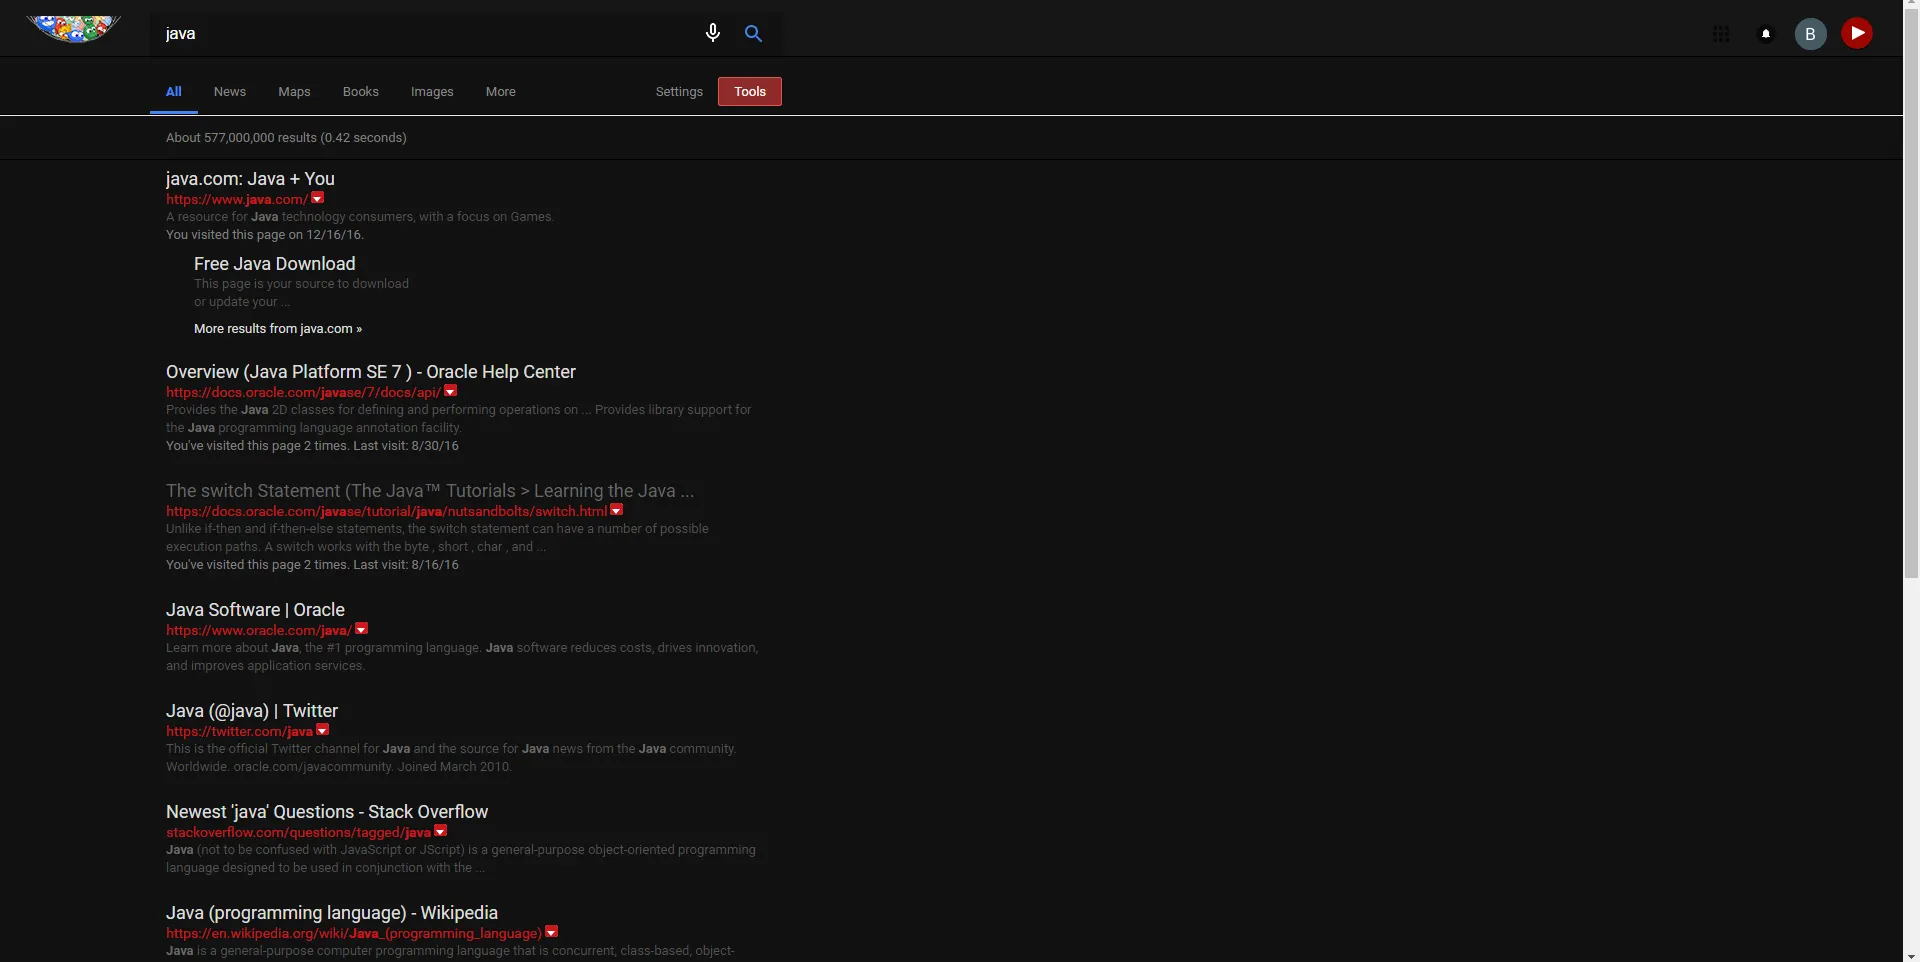
Task: Expand the dropdown arrow beside the en.wikipedia.org URL
Action: (552, 932)
